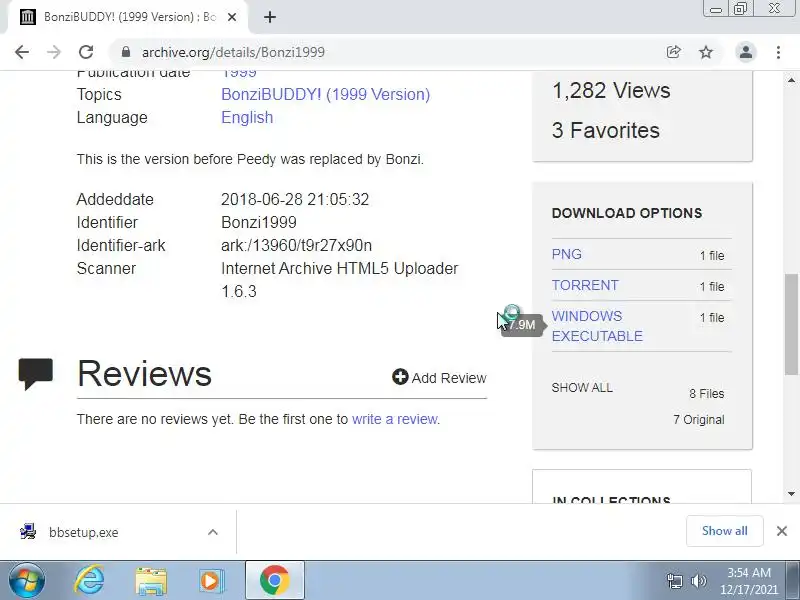
Task: Open the TORRENT download link
Action: (585, 285)
